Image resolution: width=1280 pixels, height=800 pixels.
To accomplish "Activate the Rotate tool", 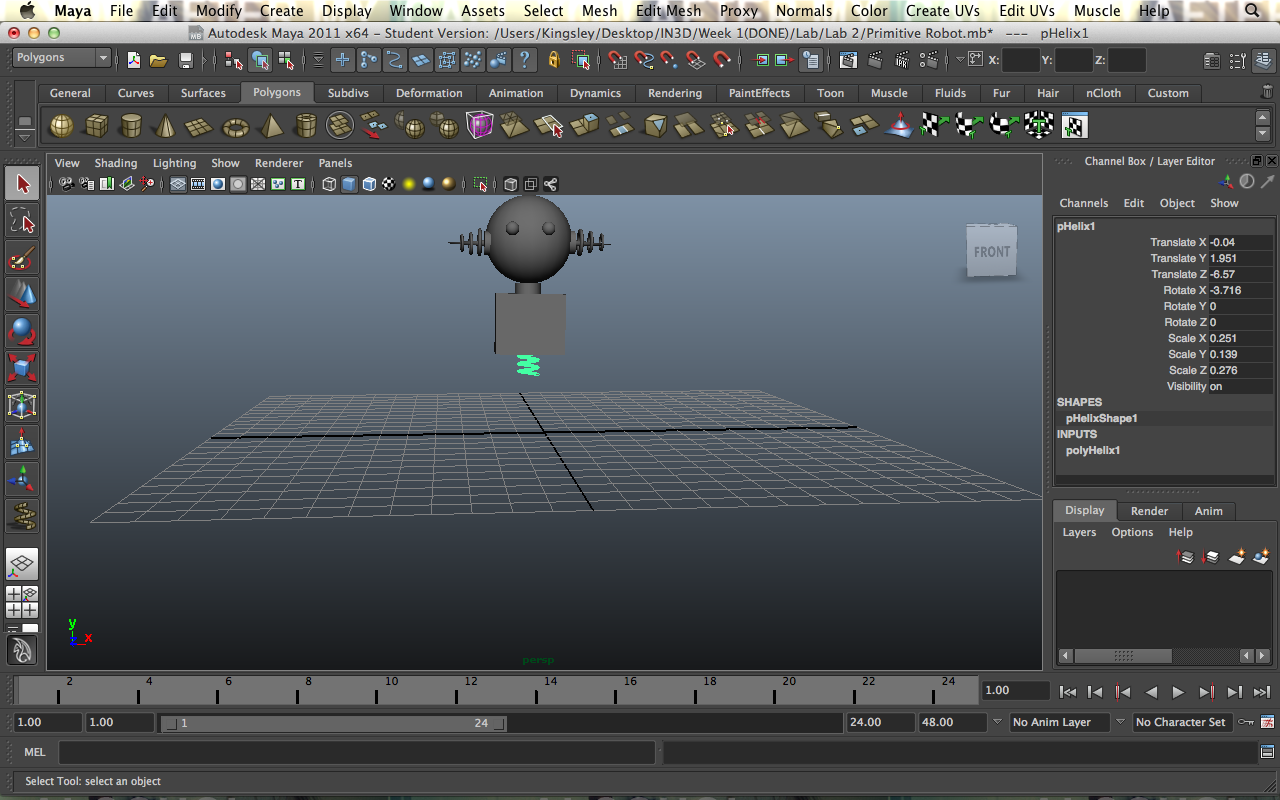I will [x=23, y=331].
